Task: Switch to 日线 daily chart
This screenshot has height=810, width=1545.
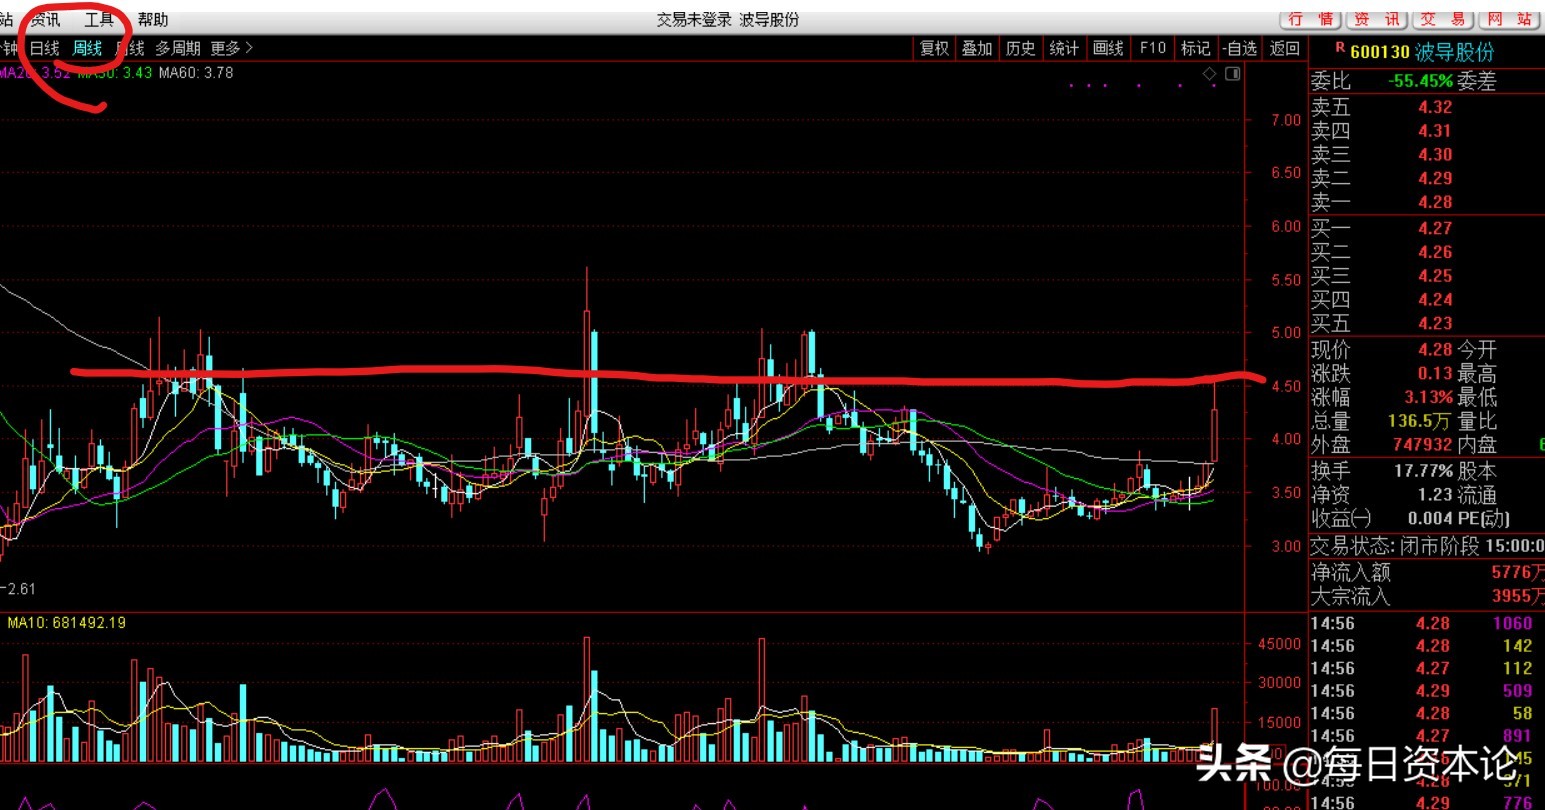Action: pos(45,48)
